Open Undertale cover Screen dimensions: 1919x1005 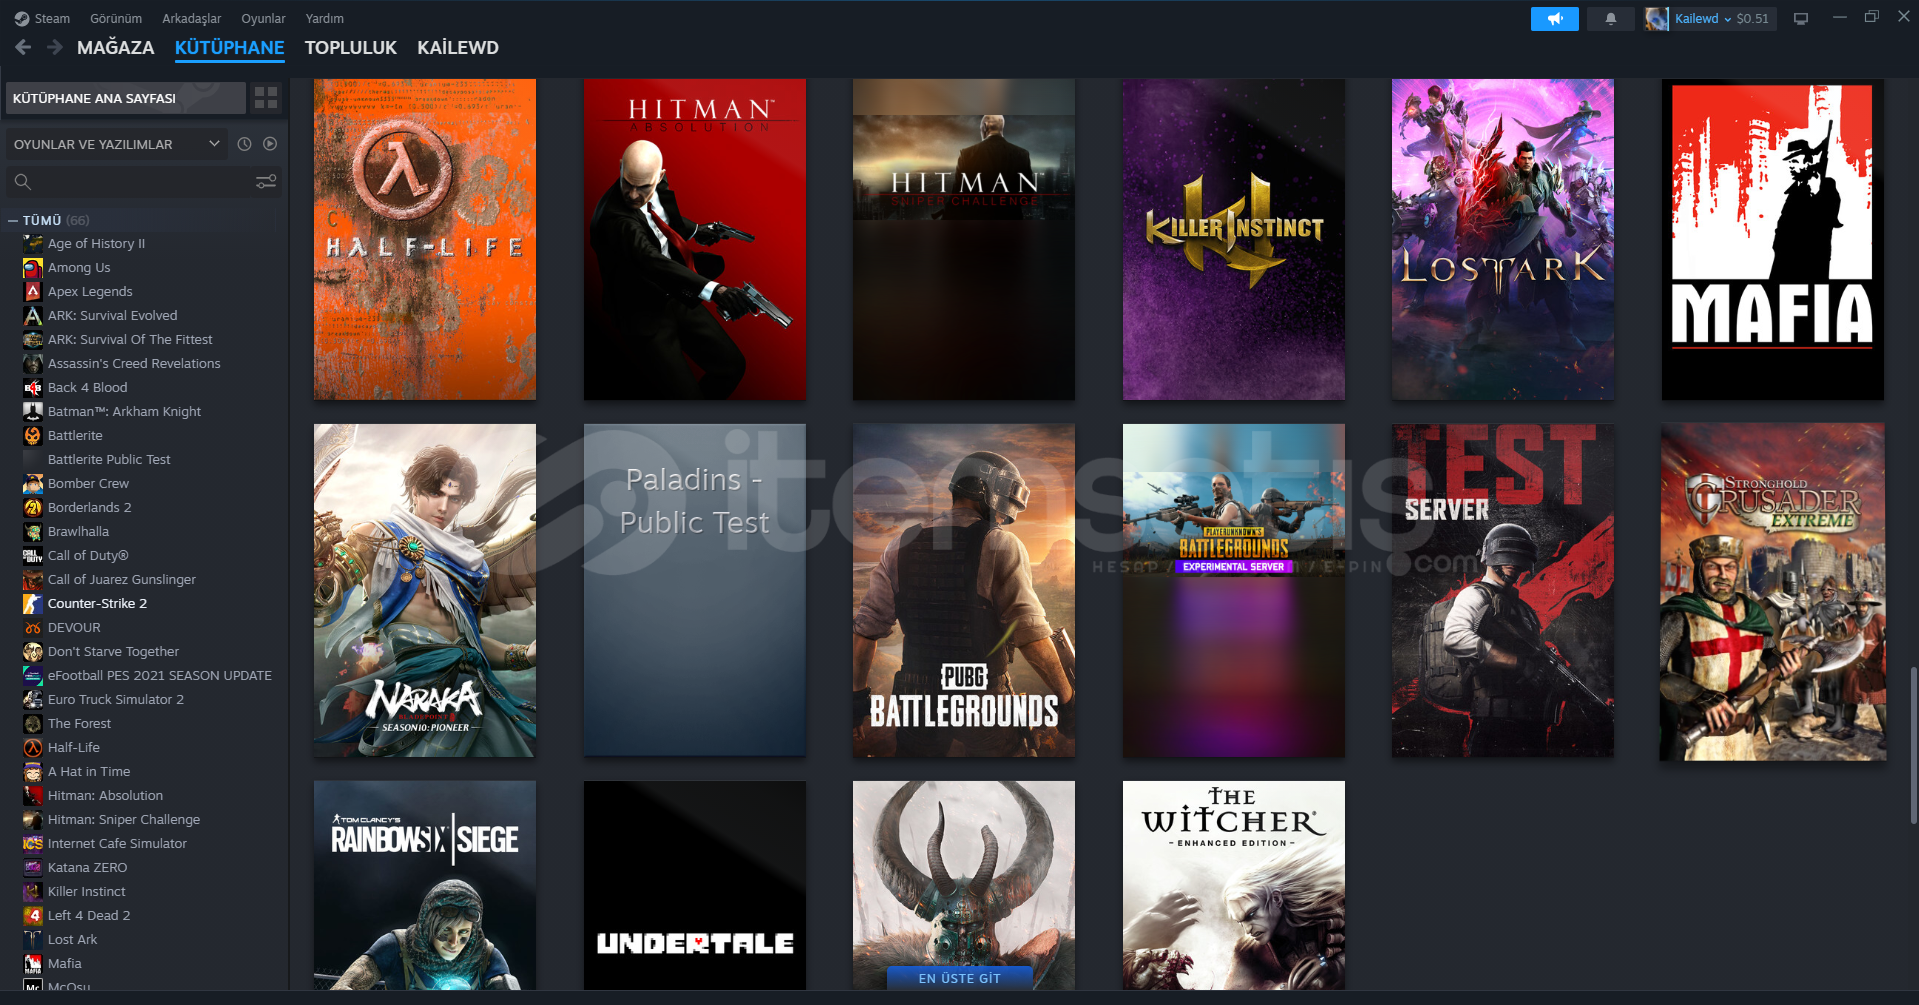(x=695, y=886)
